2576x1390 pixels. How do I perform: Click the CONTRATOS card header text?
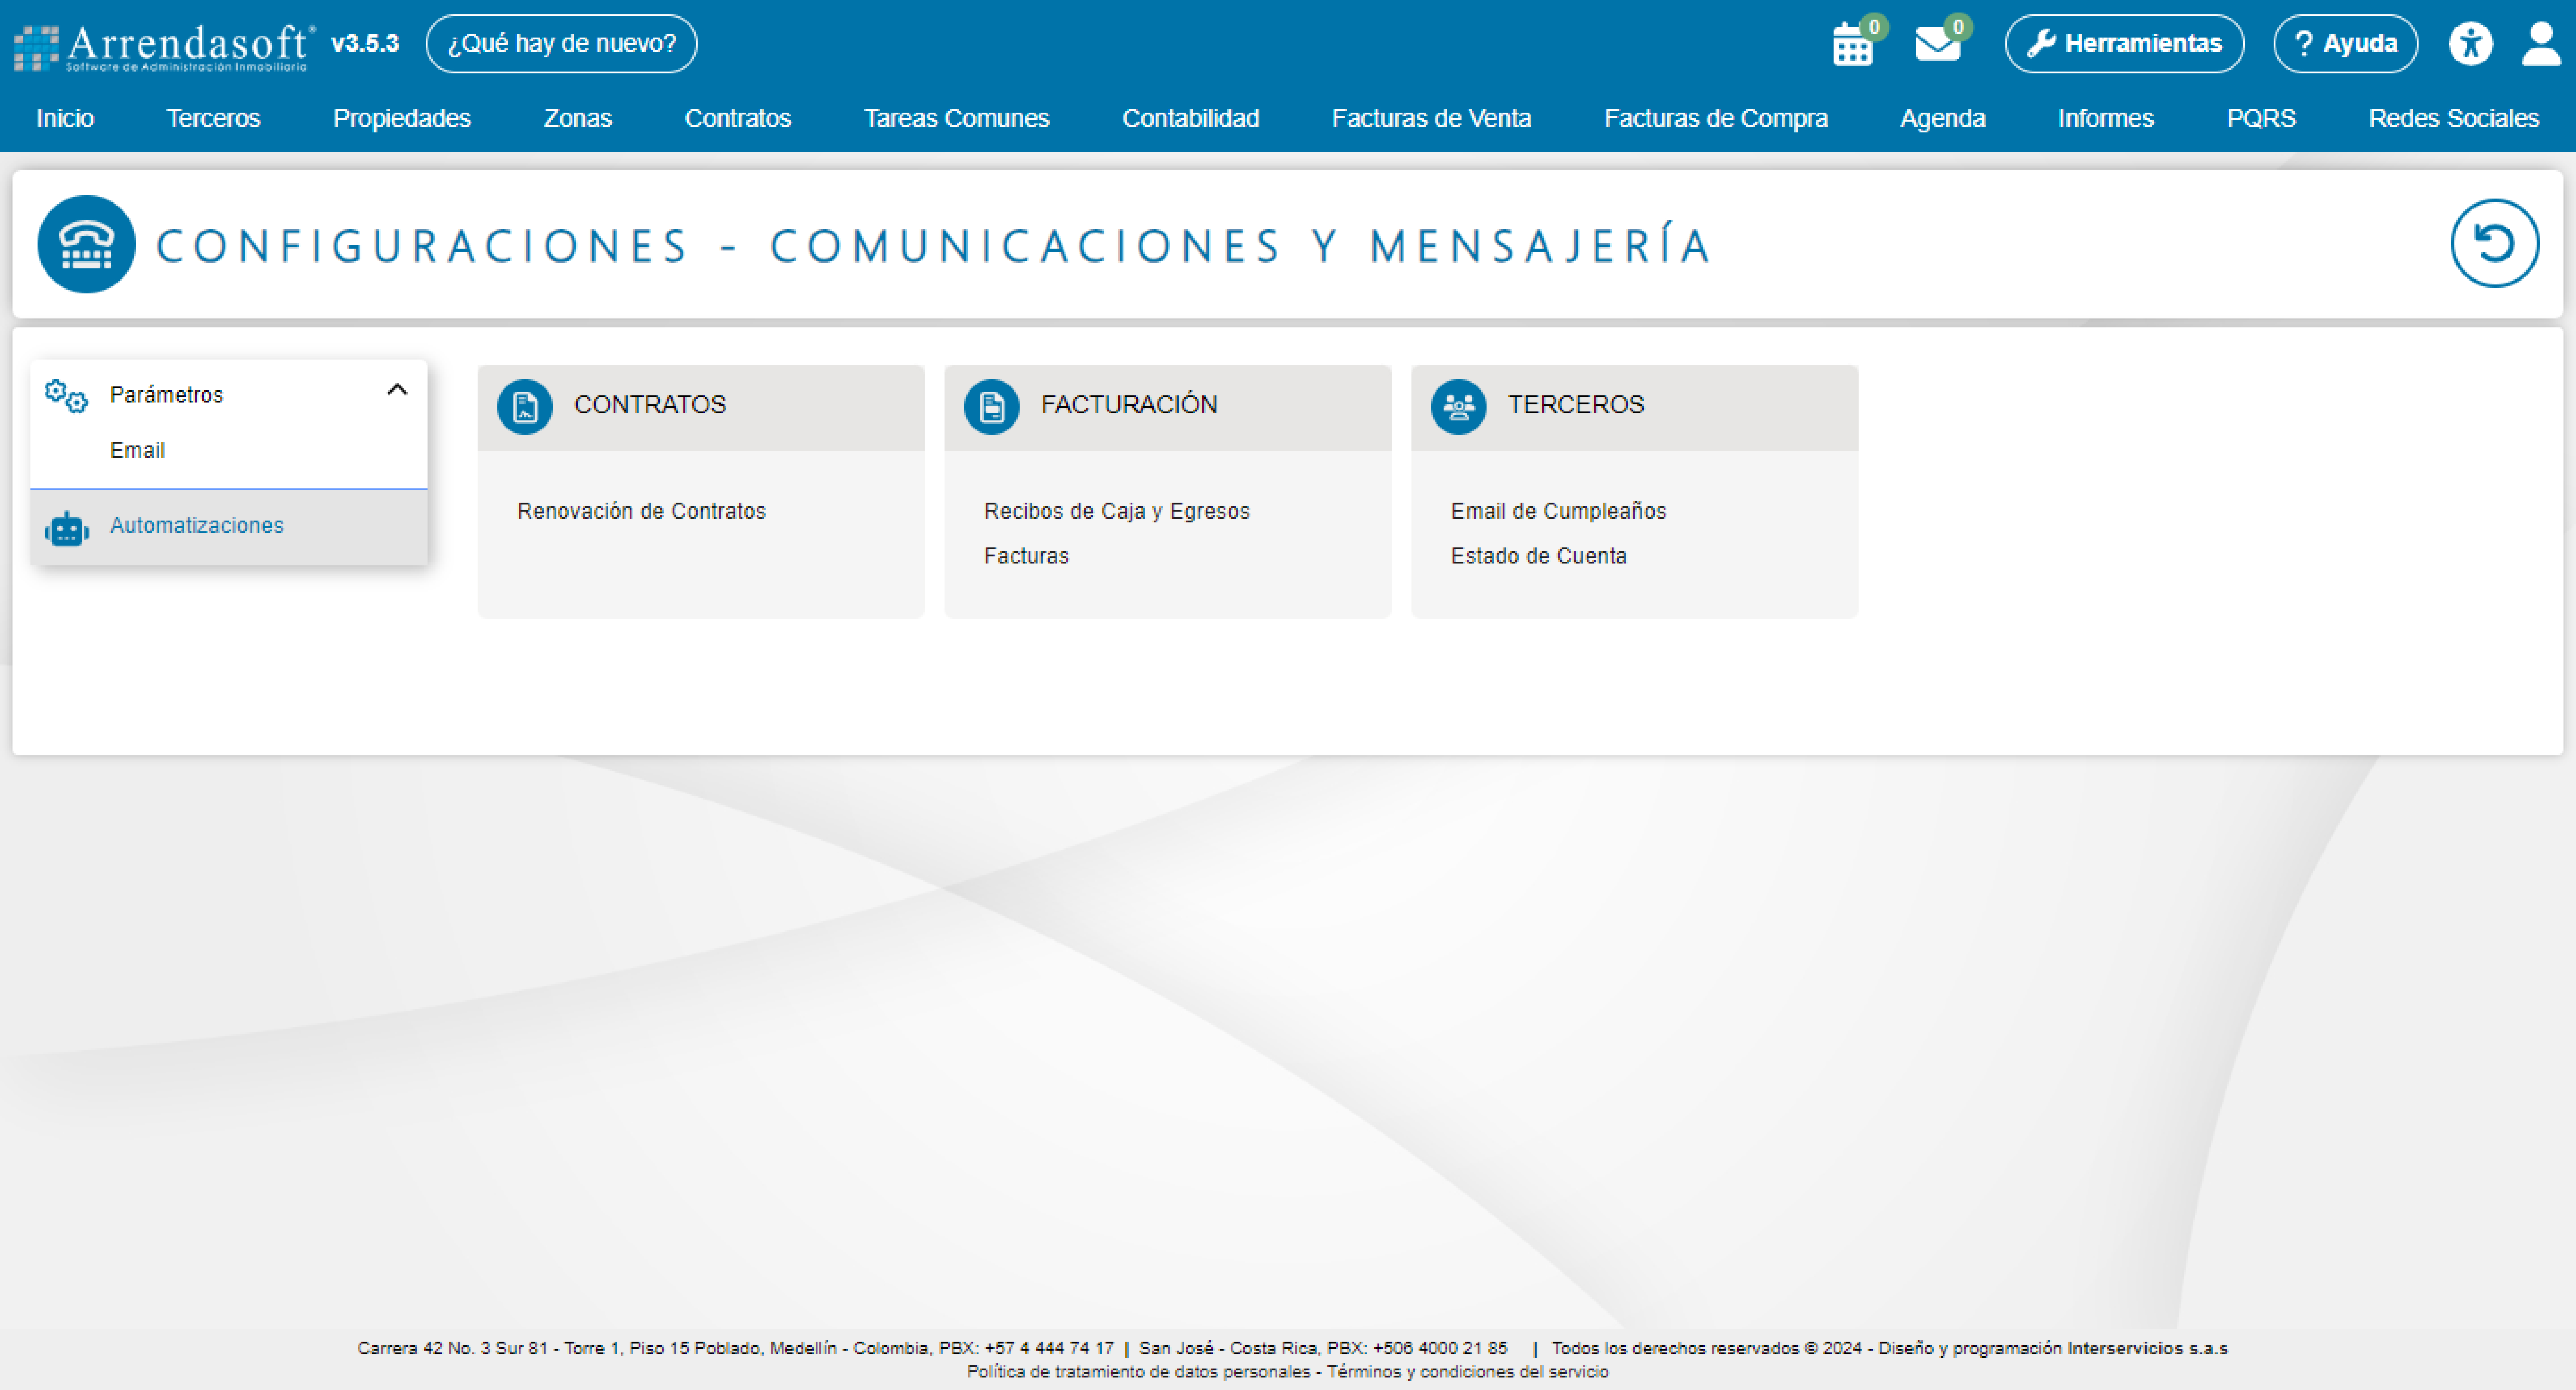[x=650, y=405]
